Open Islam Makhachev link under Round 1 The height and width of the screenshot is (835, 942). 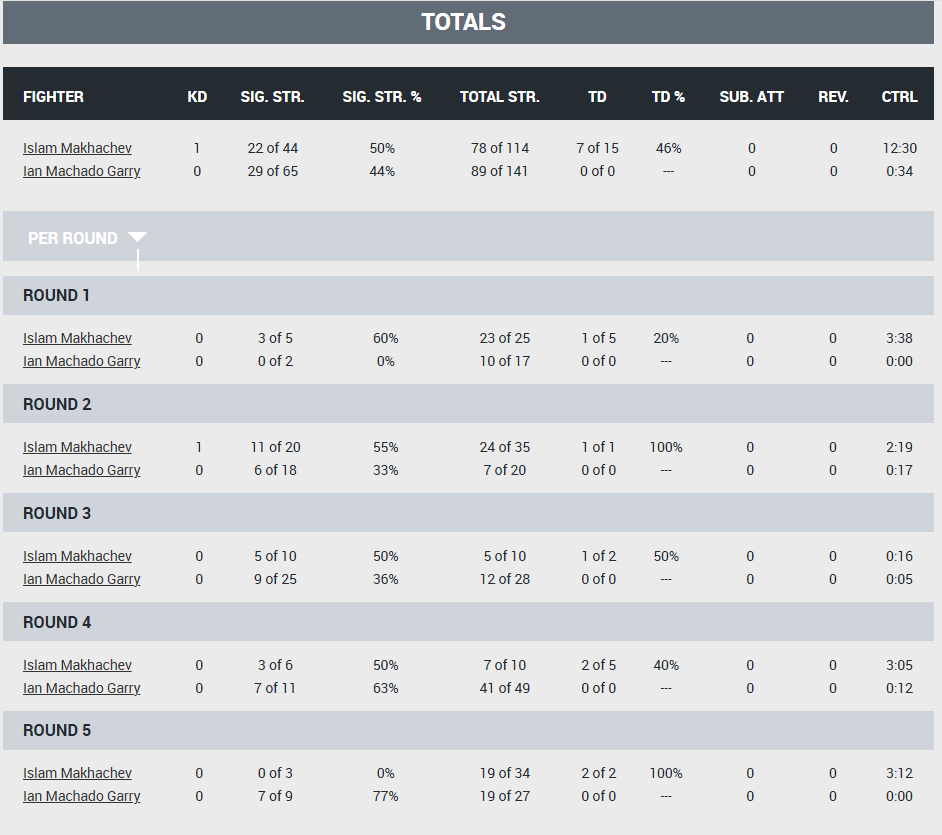[77, 338]
